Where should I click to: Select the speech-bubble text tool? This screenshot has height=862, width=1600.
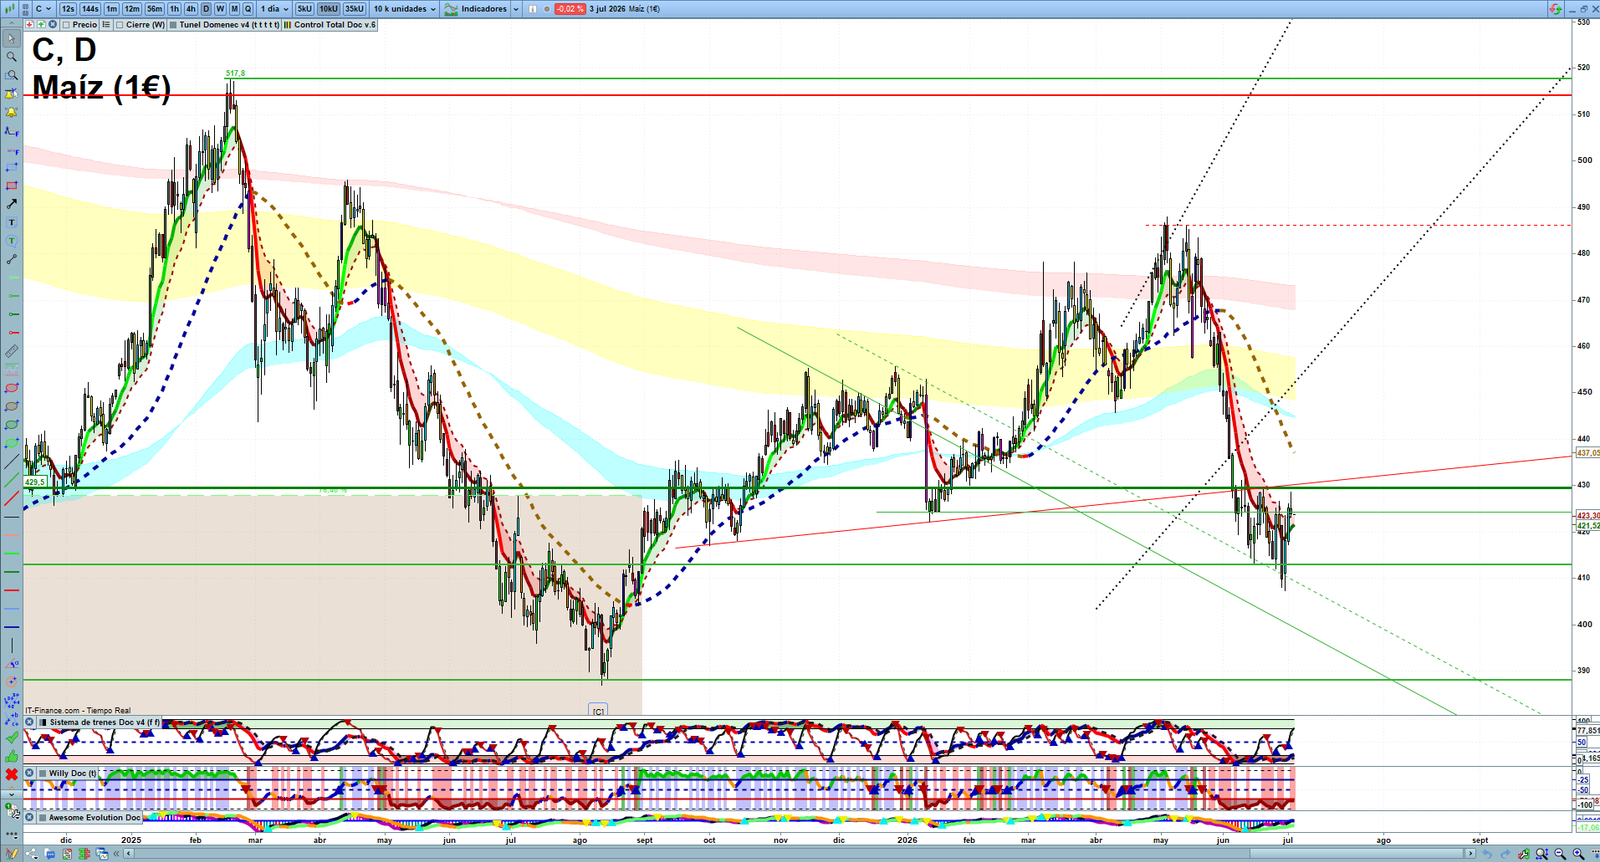click(x=12, y=241)
